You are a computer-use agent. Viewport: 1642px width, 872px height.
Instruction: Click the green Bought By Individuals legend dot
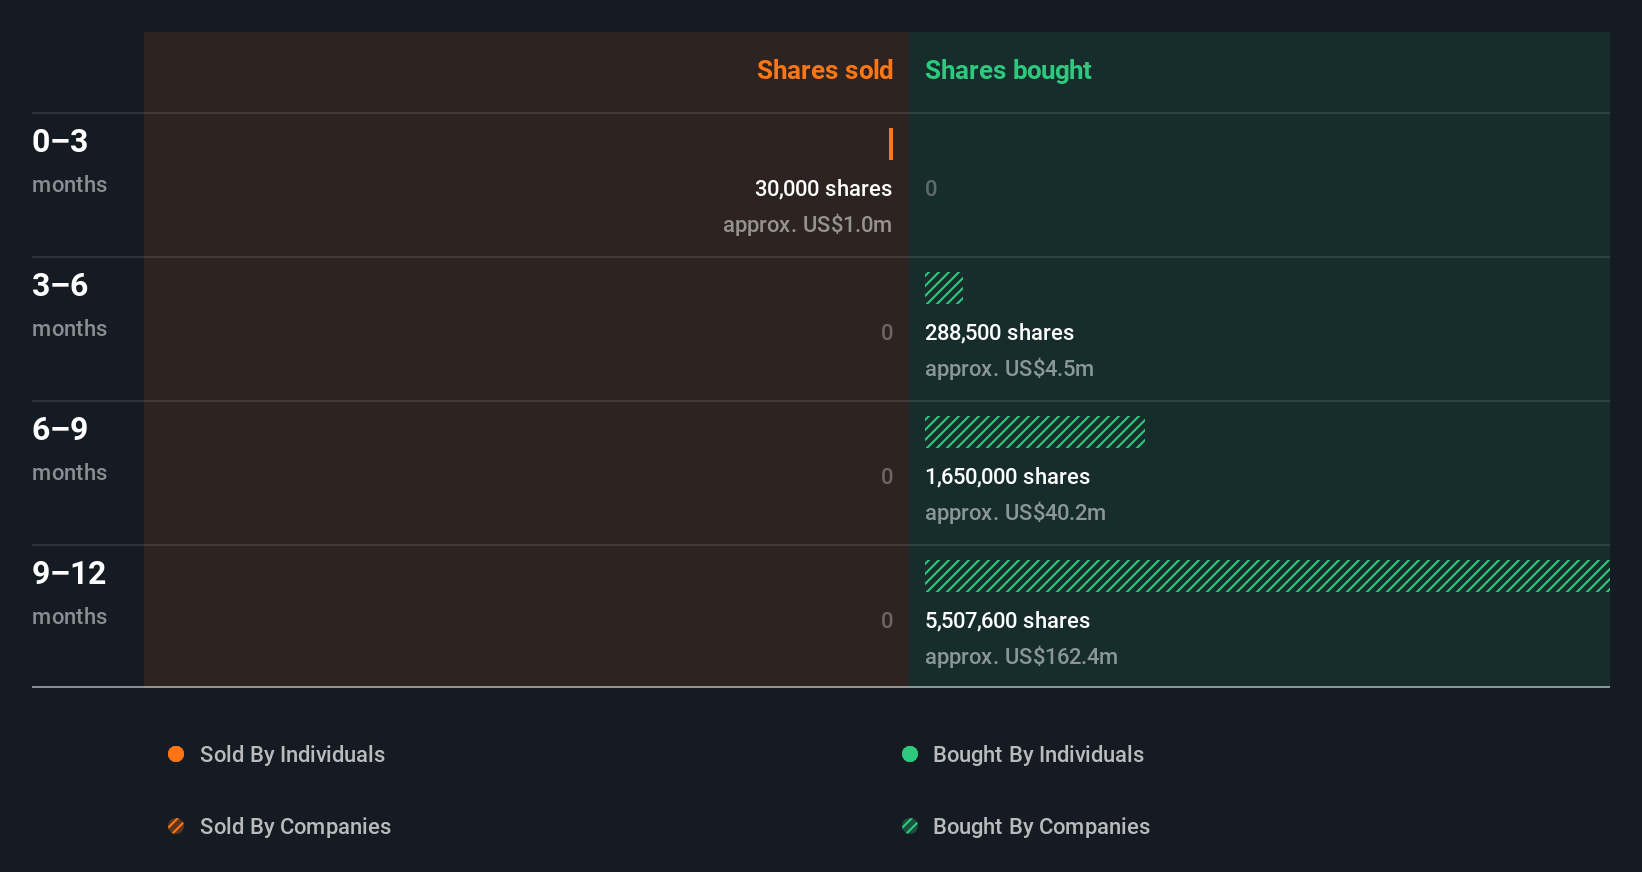910,754
